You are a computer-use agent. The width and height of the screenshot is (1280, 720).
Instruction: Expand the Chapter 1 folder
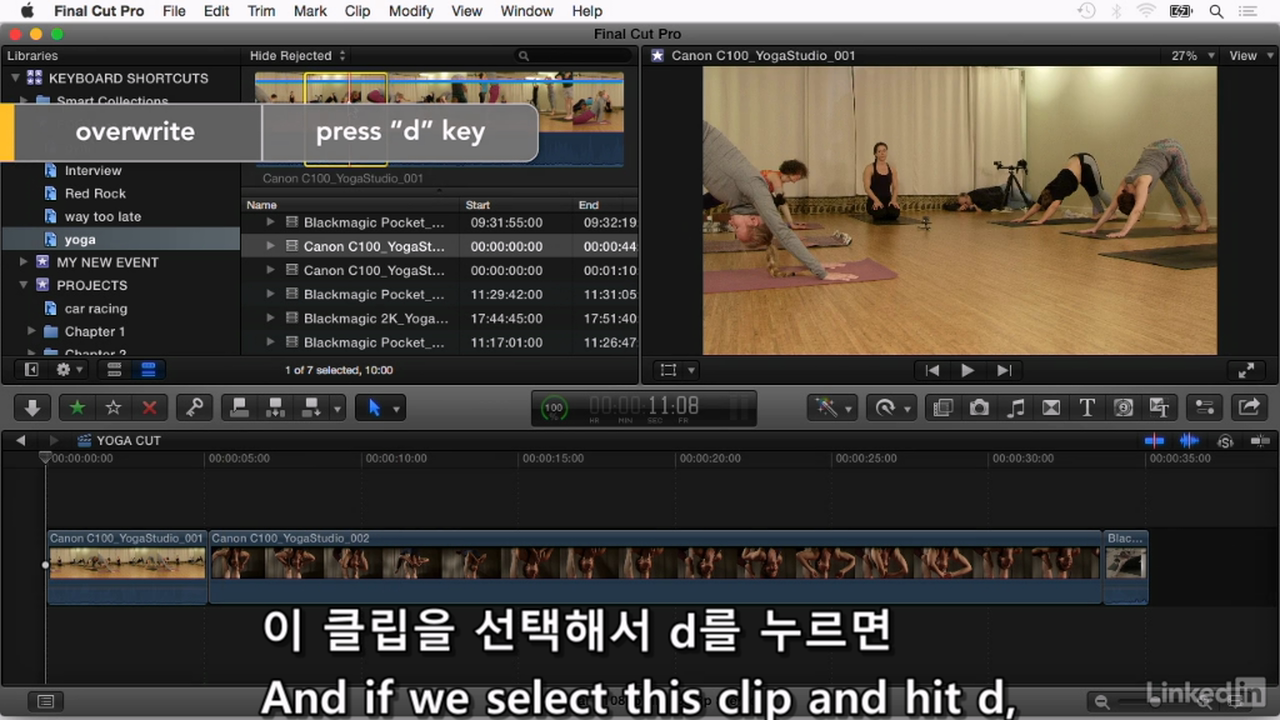click(31, 331)
